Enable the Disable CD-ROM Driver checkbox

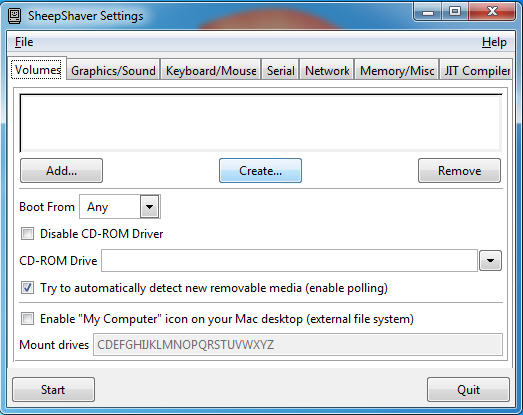click(27, 234)
